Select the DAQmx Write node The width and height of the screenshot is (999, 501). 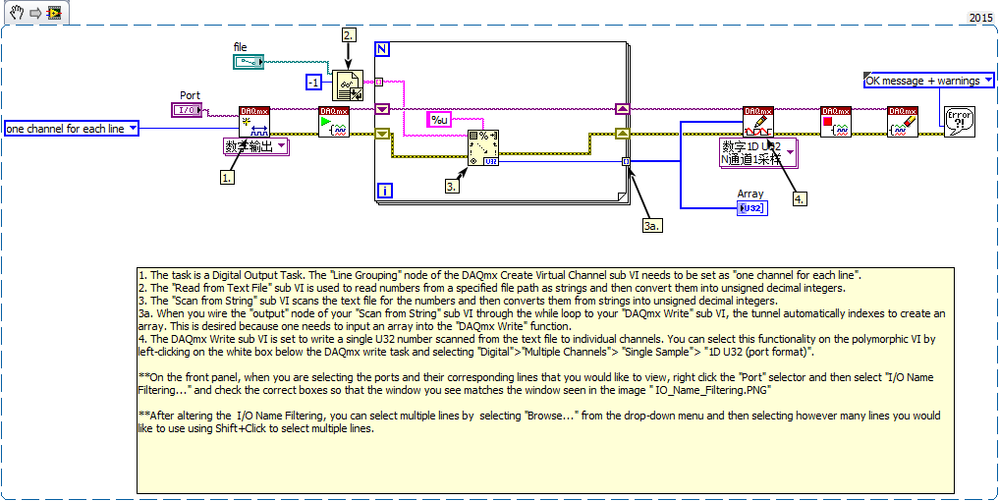pyautogui.click(x=758, y=122)
